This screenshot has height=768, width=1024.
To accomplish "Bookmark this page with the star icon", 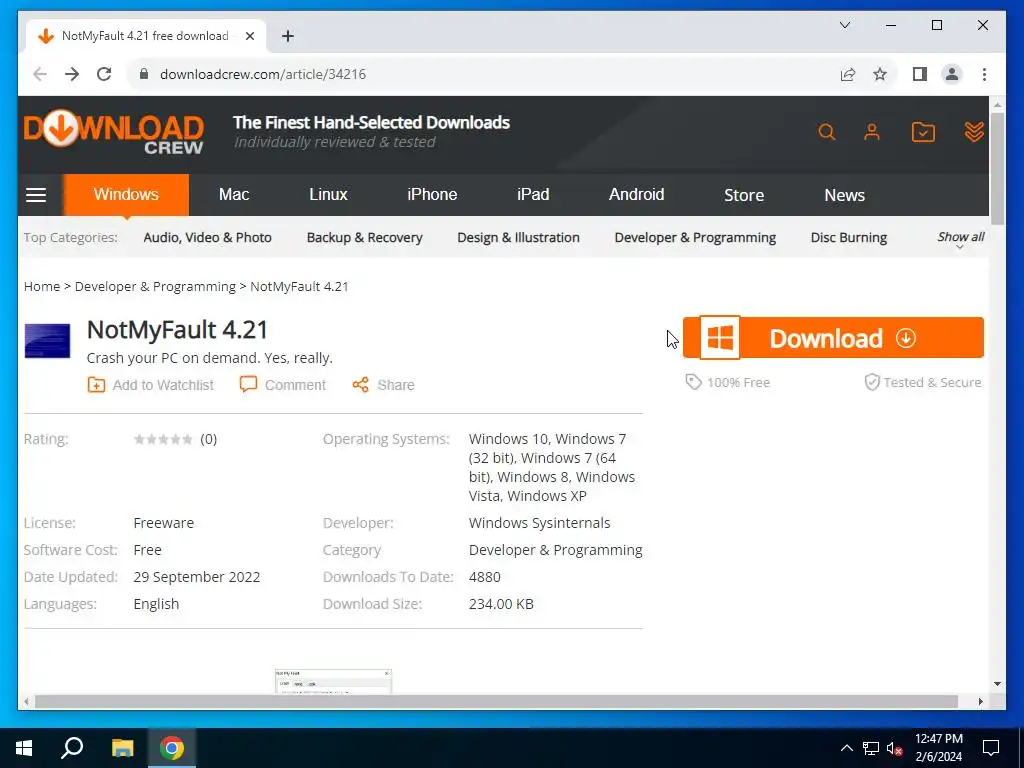I will (x=880, y=74).
